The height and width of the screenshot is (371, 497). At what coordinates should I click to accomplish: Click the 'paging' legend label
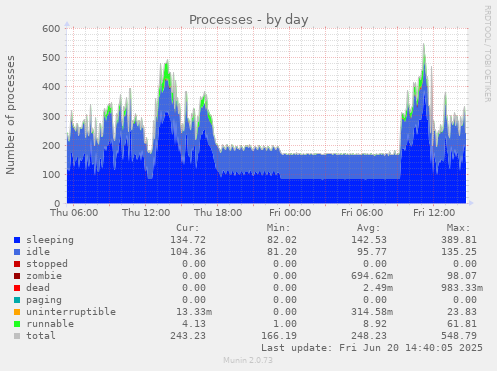[x=44, y=300]
